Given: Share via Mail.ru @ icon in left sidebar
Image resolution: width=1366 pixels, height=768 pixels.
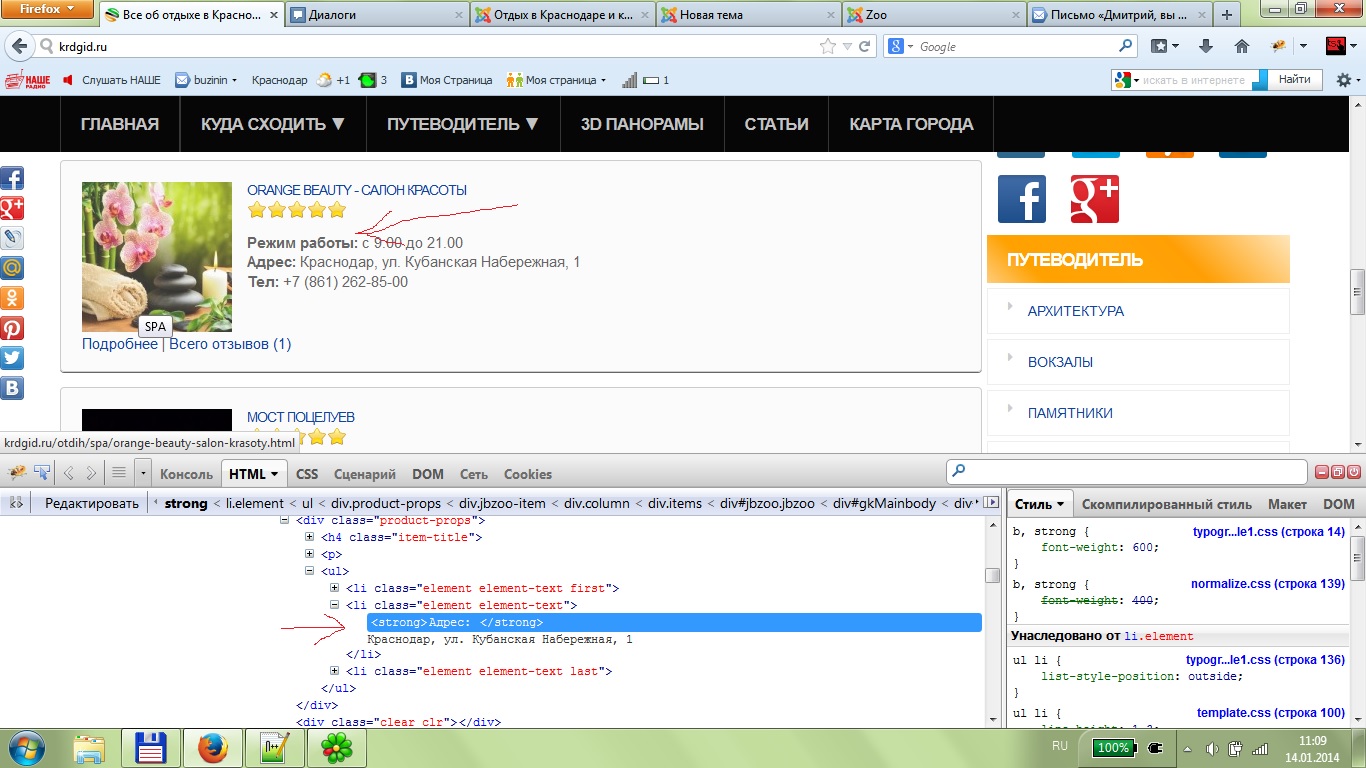Looking at the screenshot, I should coord(12,268).
